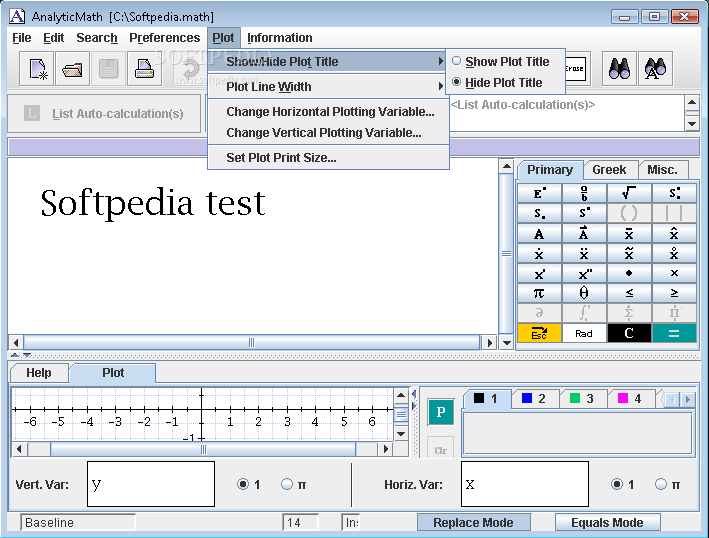
Task: Insert the dot product operator
Action: (629, 273)
